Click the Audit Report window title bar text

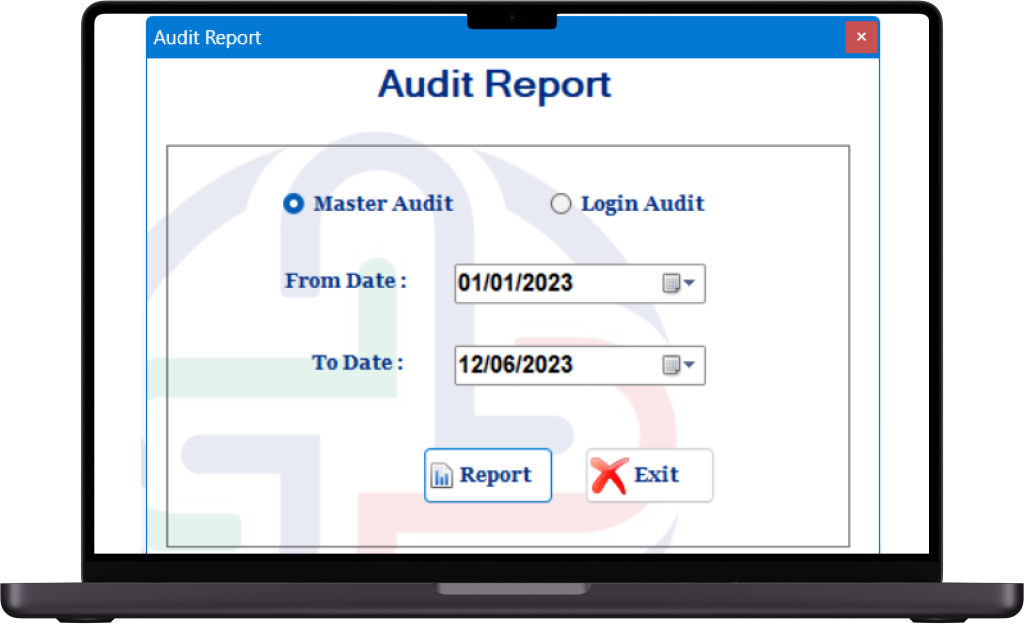click(207, 38)
